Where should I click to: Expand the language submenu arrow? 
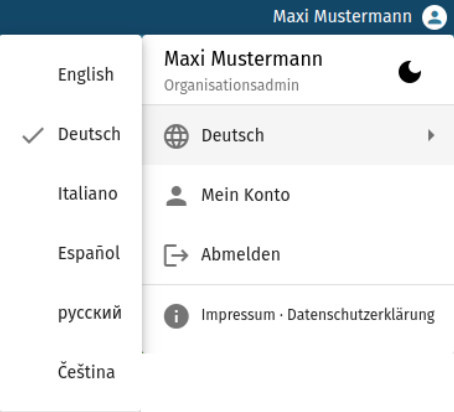point(431,135)
